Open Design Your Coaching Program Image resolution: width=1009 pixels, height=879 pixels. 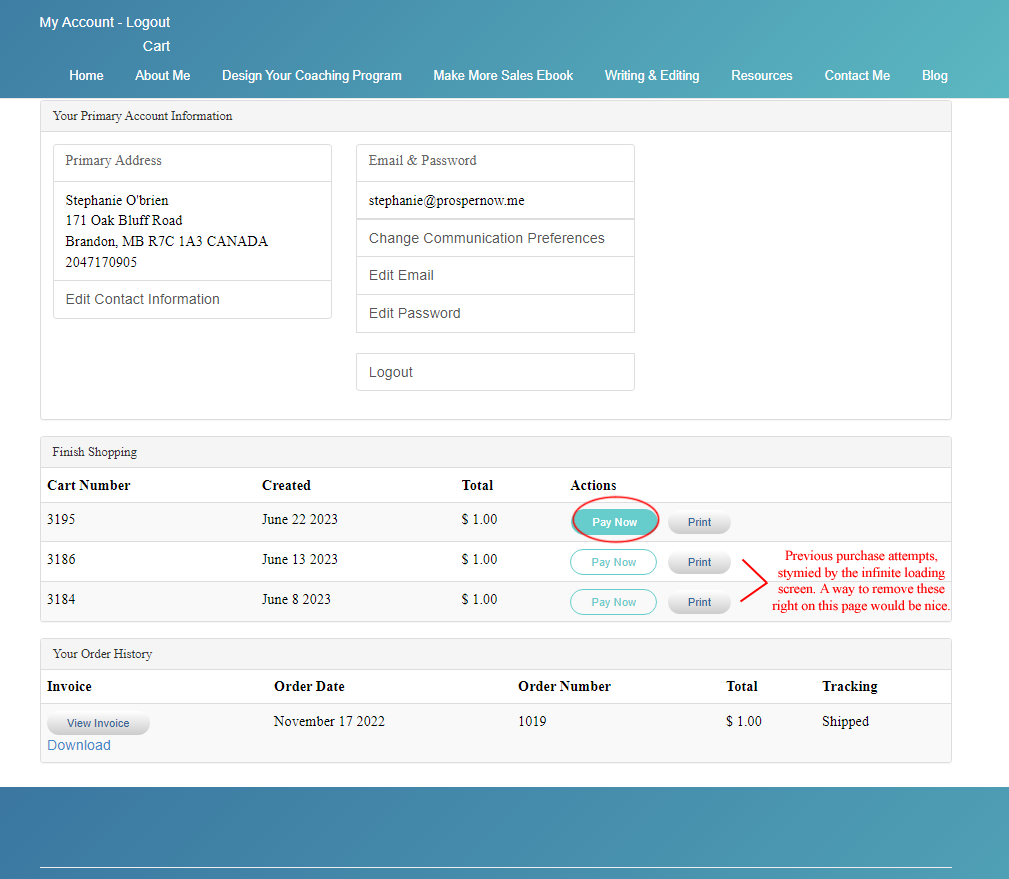[x=311, y=75]
